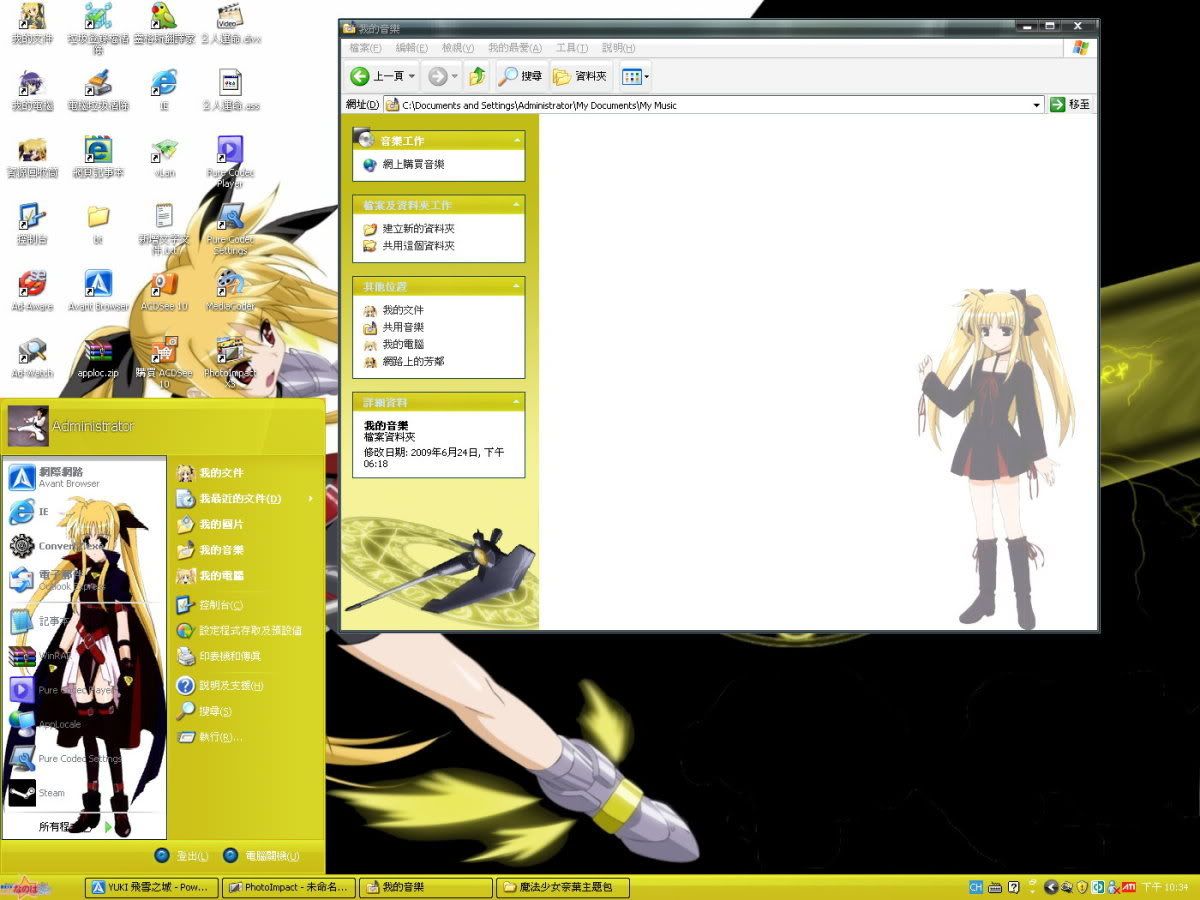The height and width of the screenshot is (900, 1200).
Task: Expand the address bar dropdown list
Action: (1037, 105)
